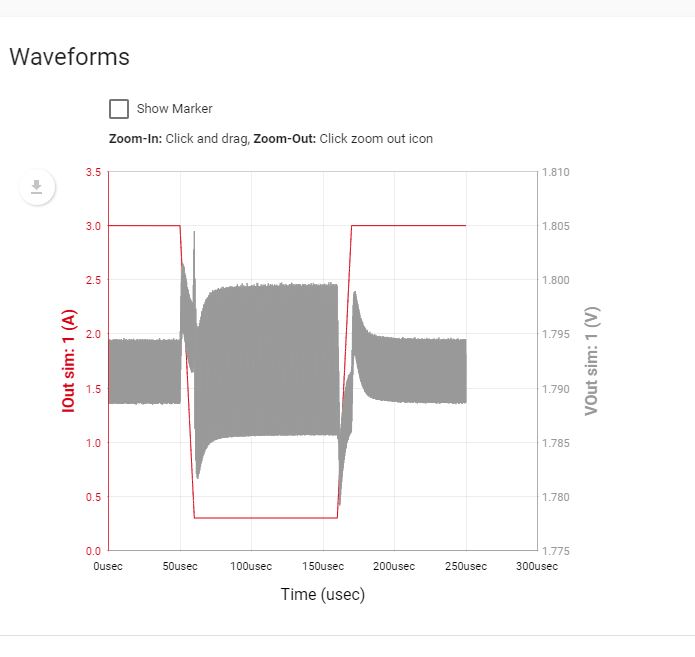Click the 3.5 tick on IOut axis

[x=93, y=172]
